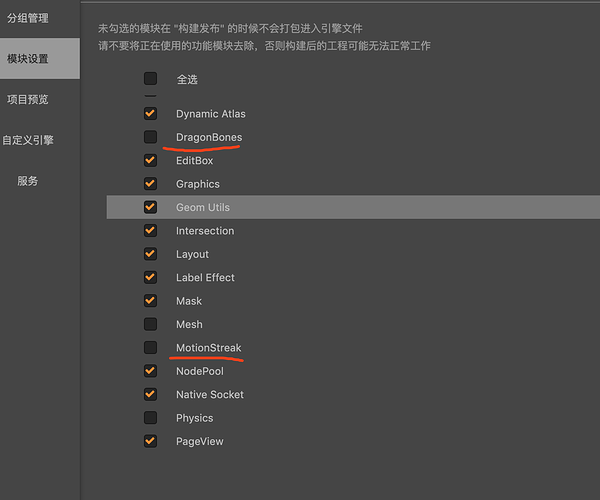
Task: Enable the Mesh module checkbox
Action: coord(150,324)
